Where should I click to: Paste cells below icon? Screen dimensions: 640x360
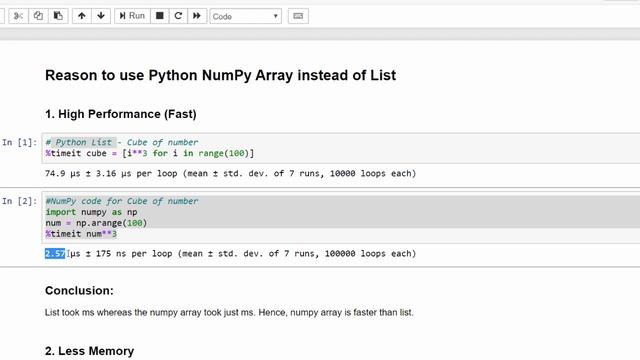[58, 16]
